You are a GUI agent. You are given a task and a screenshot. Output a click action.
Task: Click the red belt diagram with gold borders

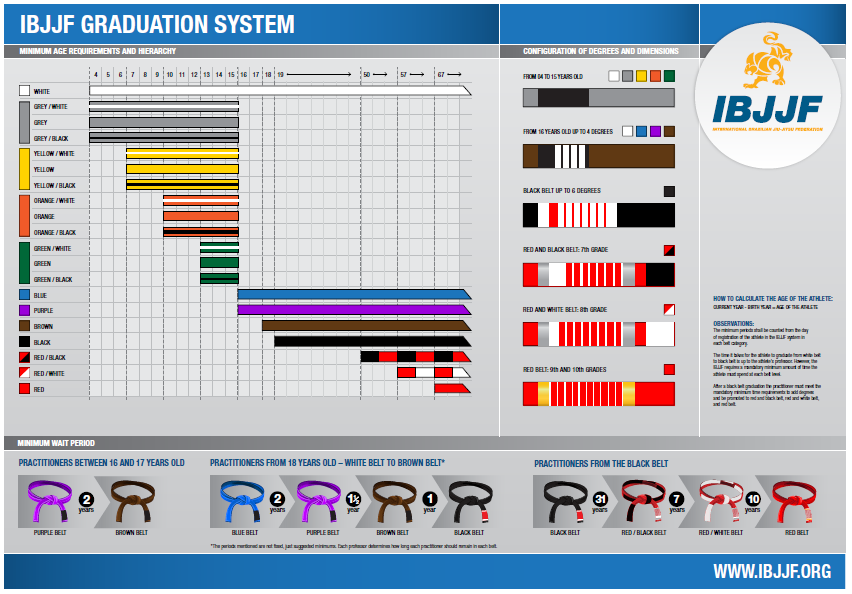pyautogui.click(x=599, y=394)
